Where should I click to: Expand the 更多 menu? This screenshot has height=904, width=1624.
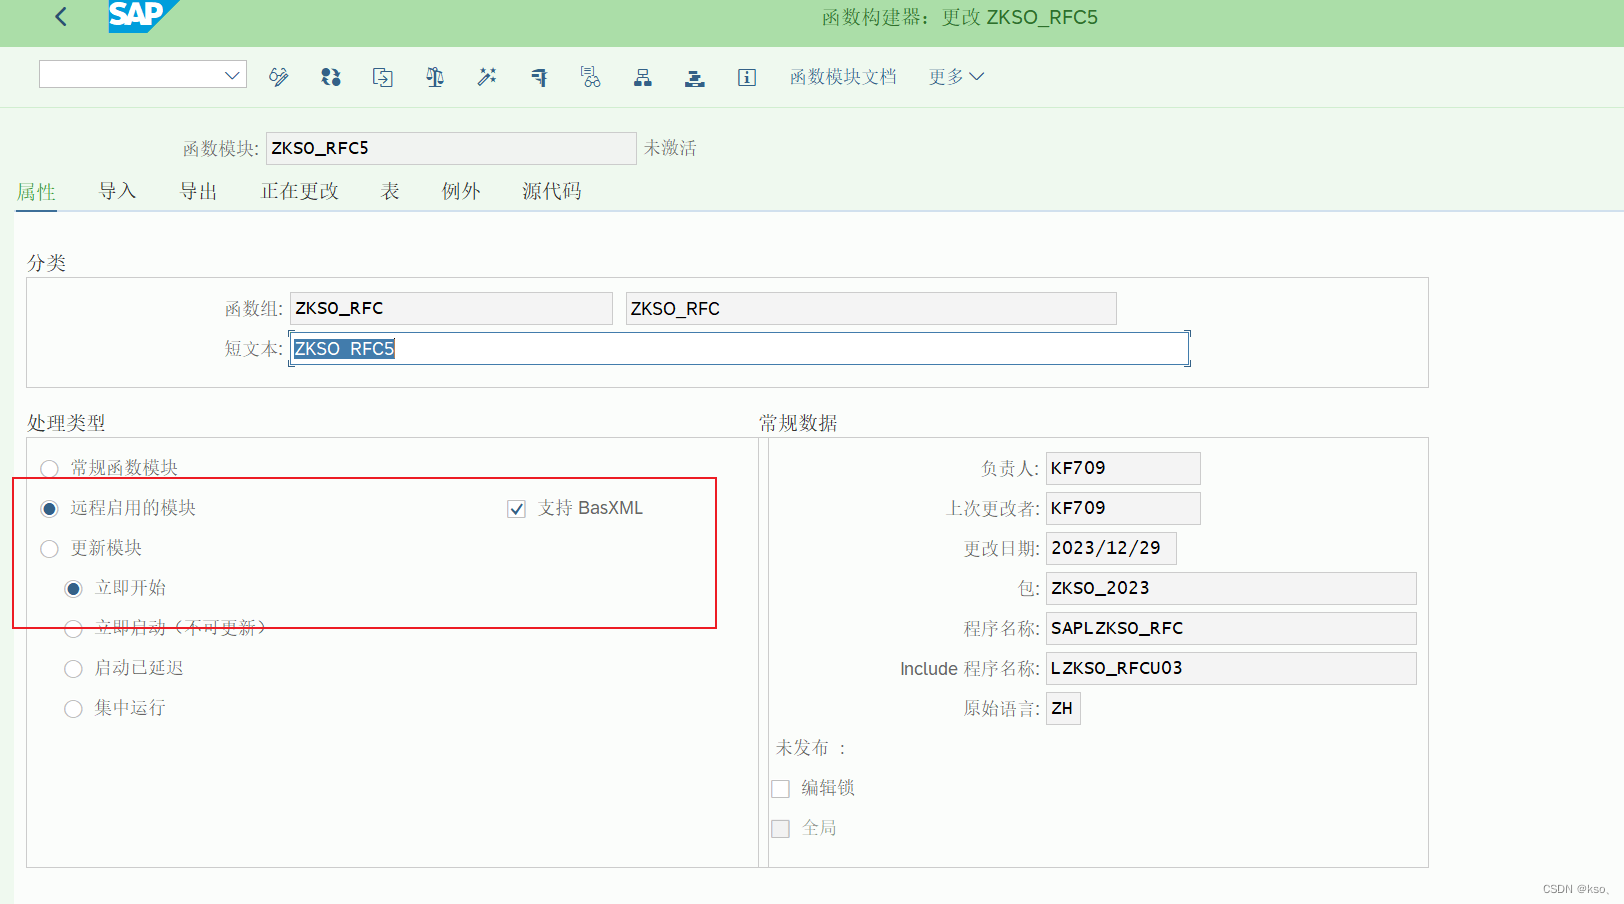[x=954, y=76]
